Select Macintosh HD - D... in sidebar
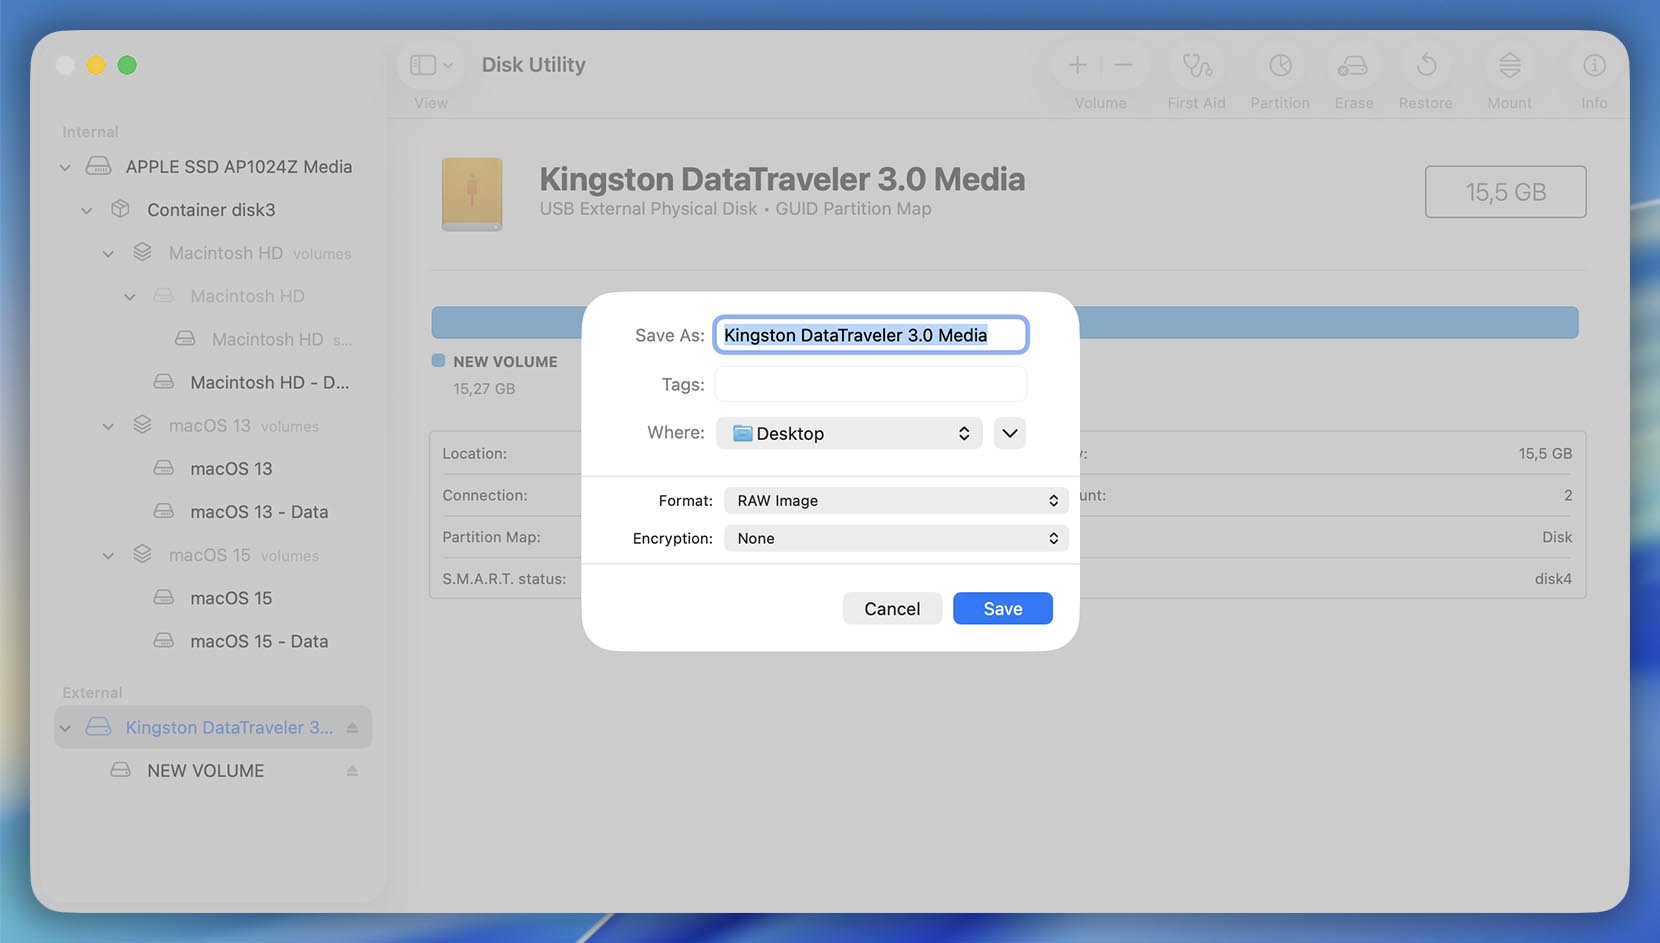 270,382
